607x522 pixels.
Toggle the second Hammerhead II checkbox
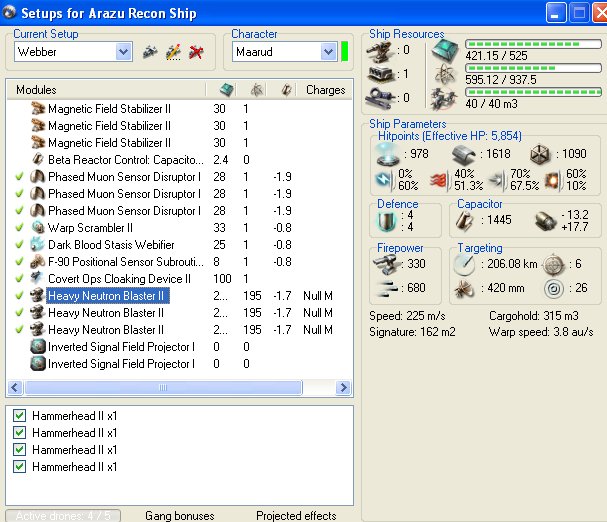point(19,432)
